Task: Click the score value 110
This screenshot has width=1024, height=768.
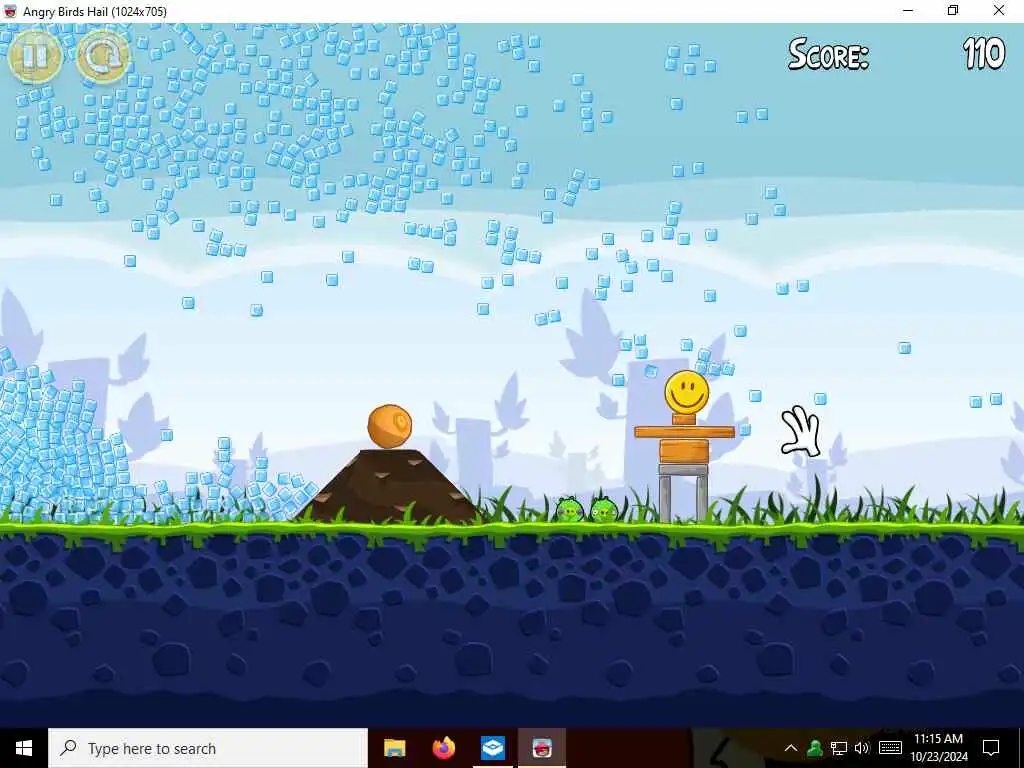Action: click(984, 54)
